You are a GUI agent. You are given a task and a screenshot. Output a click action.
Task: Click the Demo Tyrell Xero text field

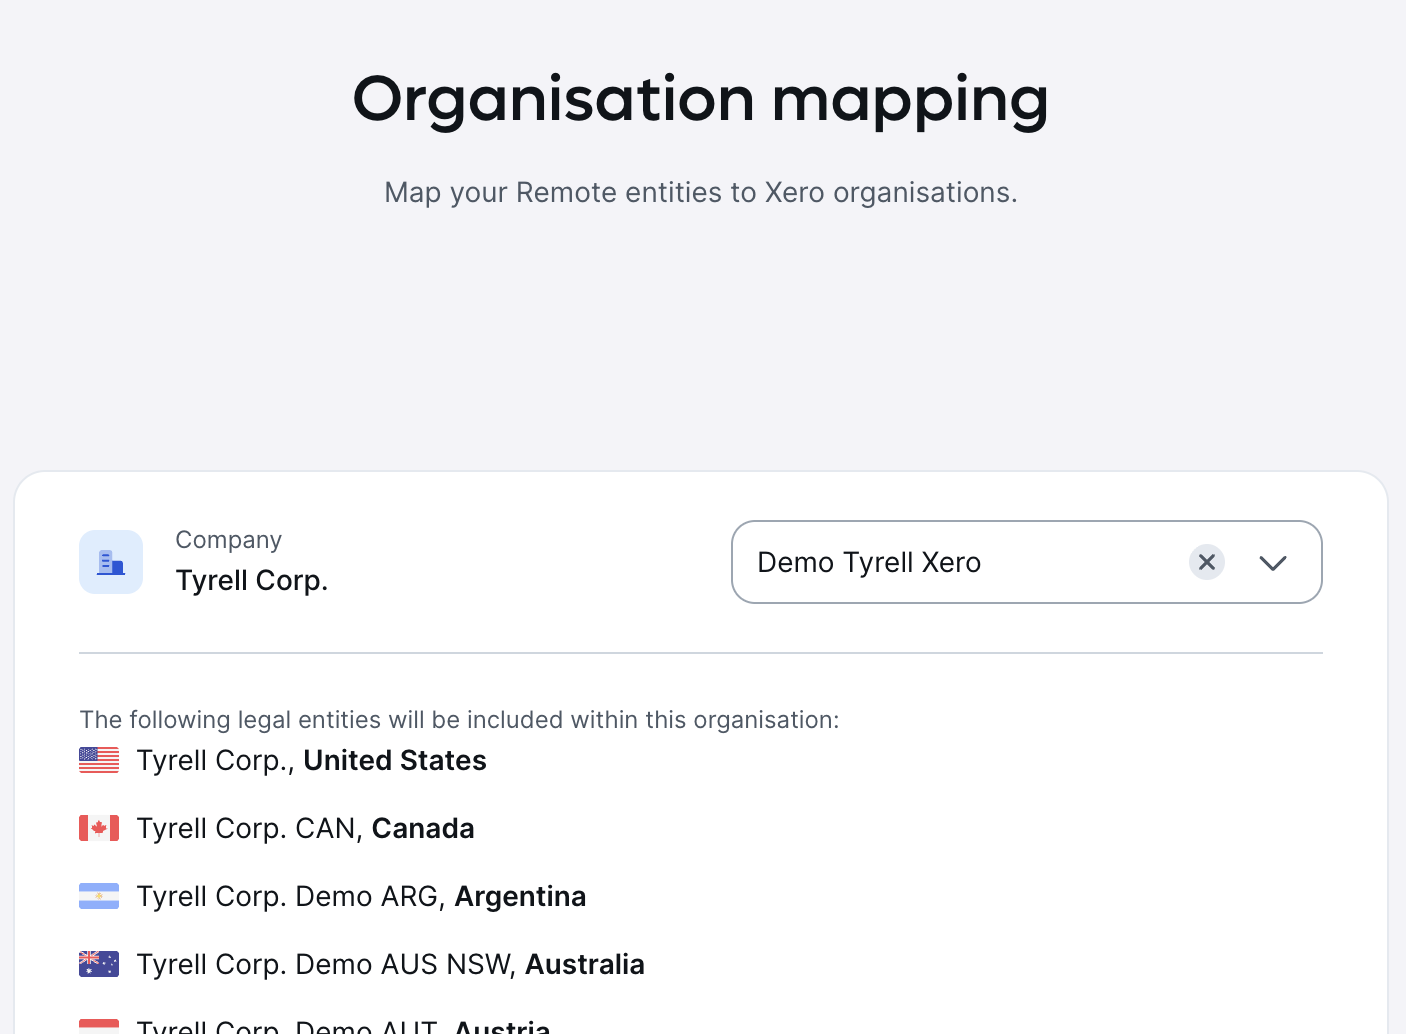[1027, 562]
